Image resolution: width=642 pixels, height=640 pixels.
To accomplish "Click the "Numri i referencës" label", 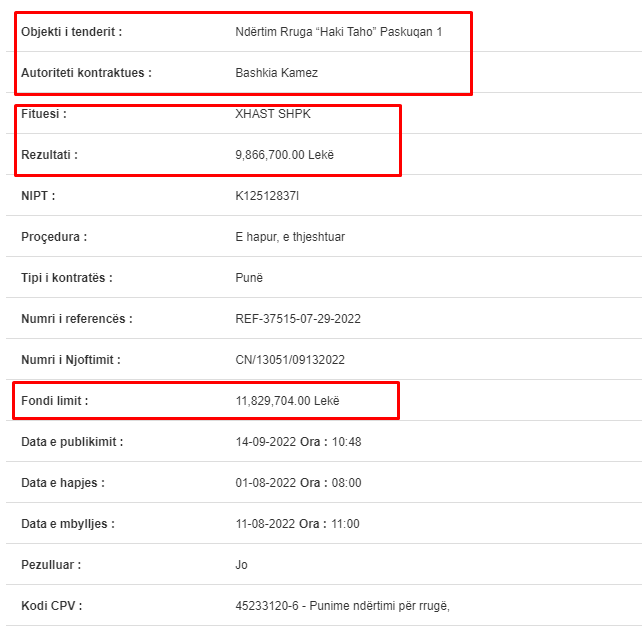I will [77, 319].
